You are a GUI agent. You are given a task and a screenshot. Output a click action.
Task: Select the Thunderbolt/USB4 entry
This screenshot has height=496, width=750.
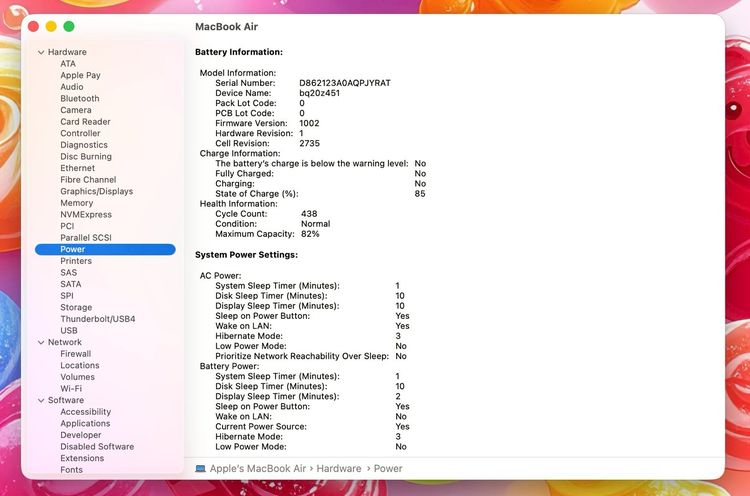tap(98, 319)
